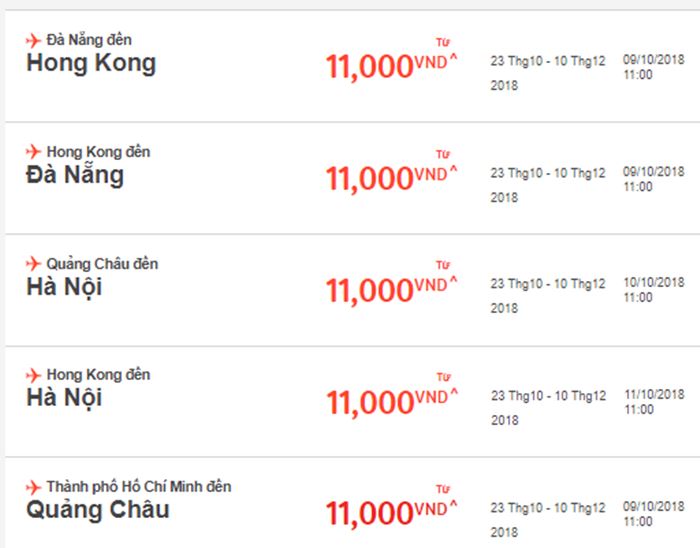Screen dimensions: 700x548
Task: Click travel period in the Đà Nẵng–Hong Kong row
Action: click(548, 73)
